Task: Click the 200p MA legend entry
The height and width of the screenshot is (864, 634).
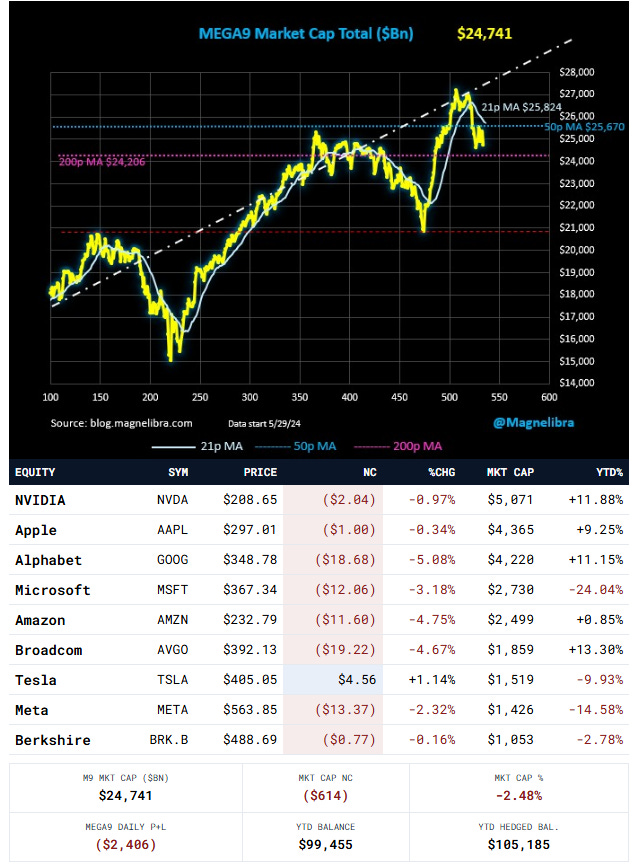Action: [x=398, y=446]
